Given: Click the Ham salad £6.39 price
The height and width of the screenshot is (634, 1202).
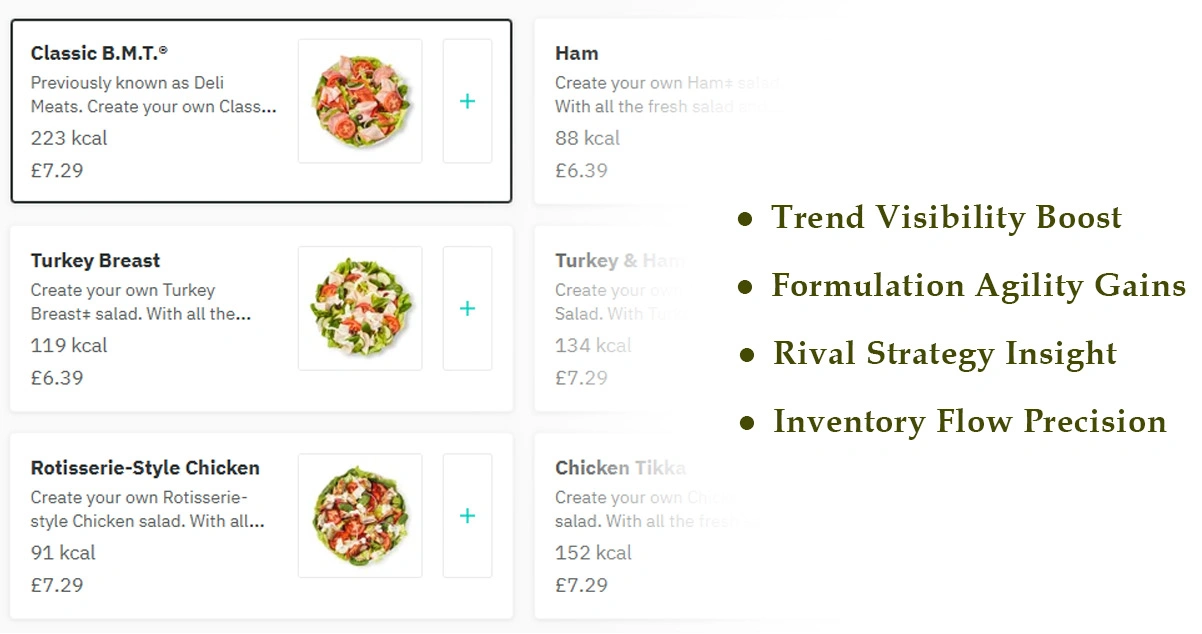Looking at the screenshot, I should click(581, 170).
